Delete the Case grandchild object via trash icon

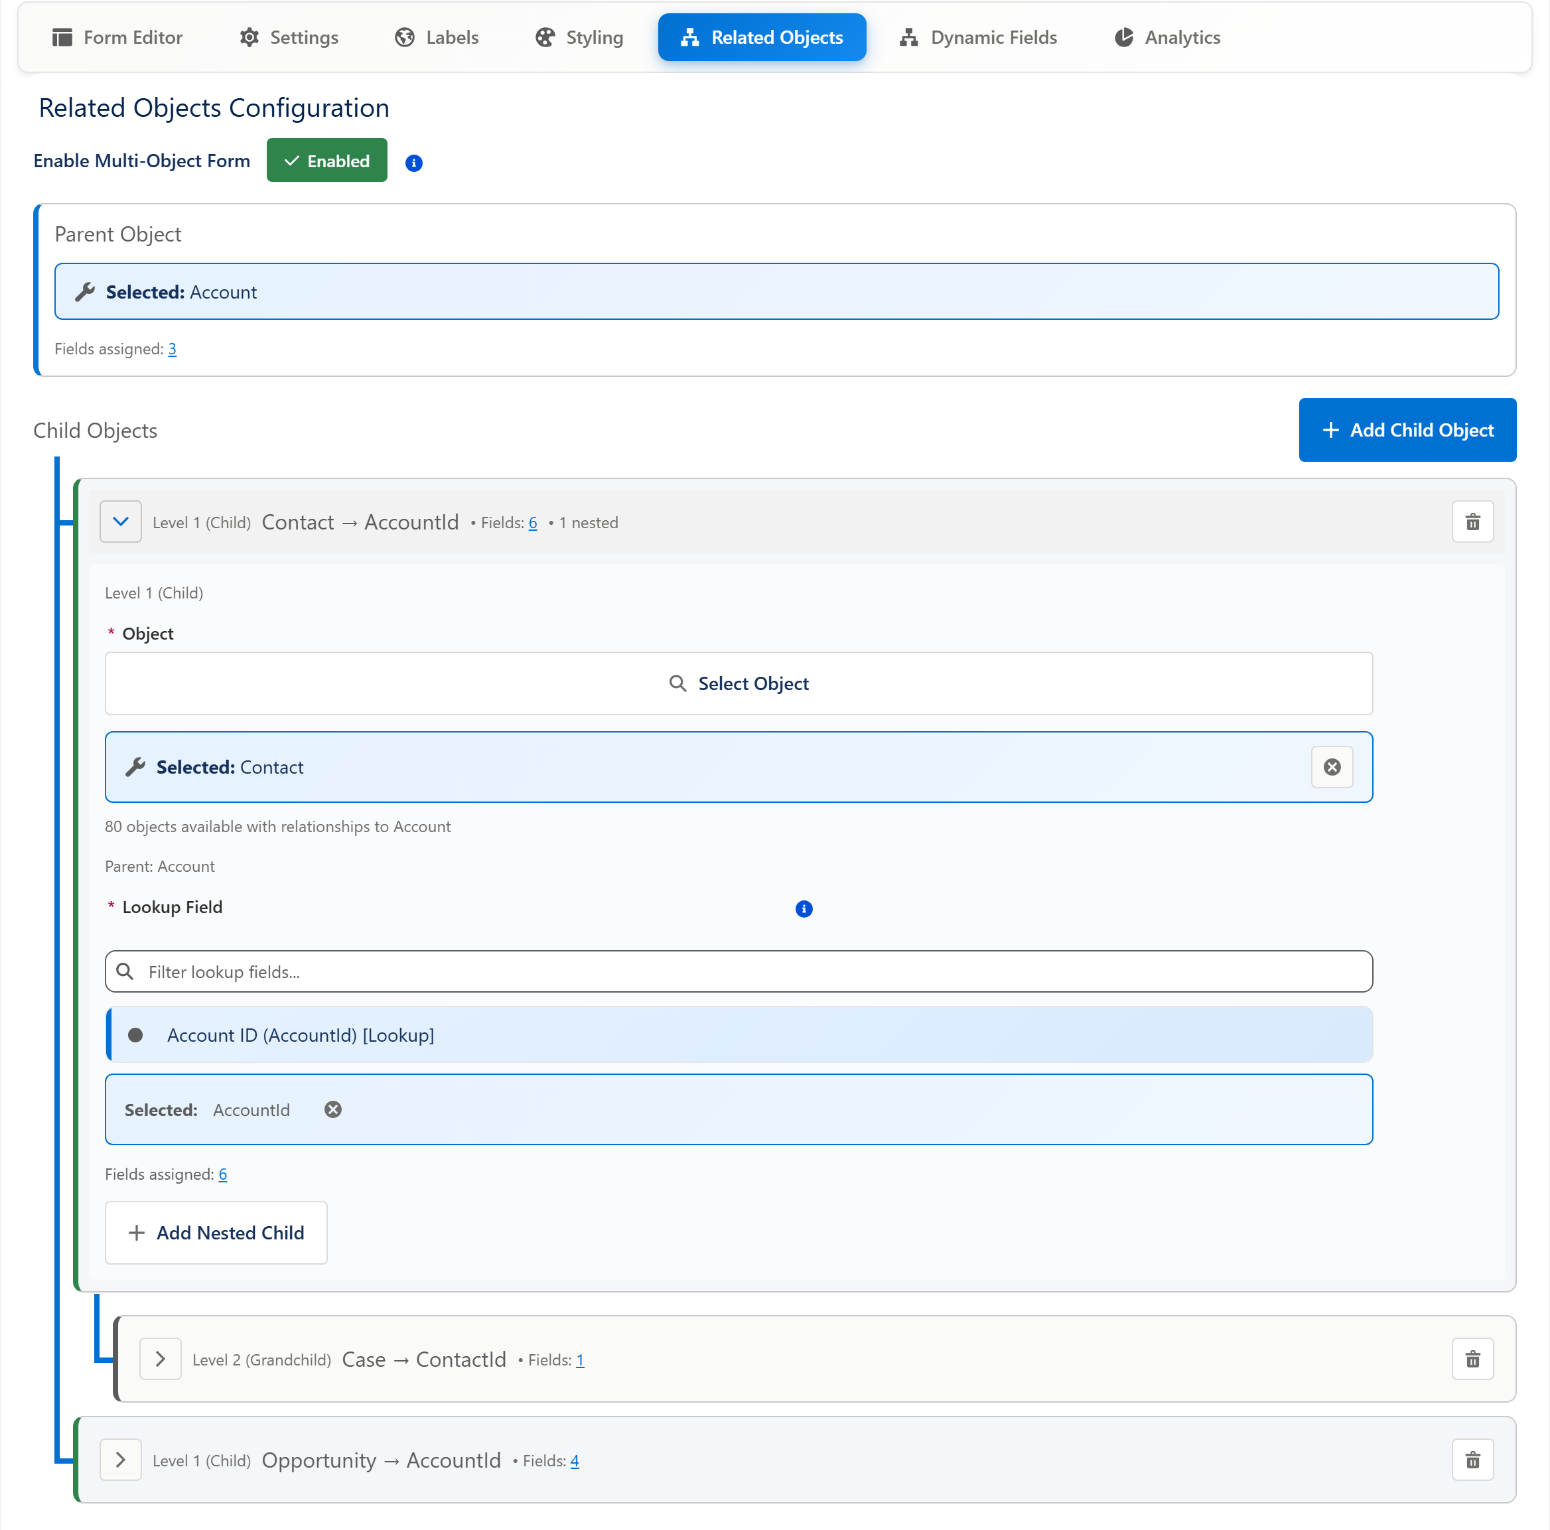click(1472, 1359)
